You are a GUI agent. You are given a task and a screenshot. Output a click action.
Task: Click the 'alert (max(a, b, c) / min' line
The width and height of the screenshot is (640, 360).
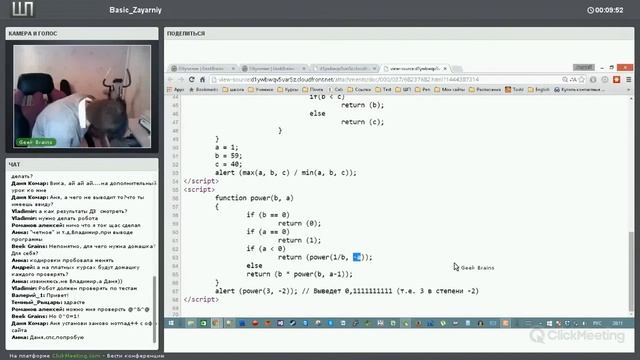point(286,173)
